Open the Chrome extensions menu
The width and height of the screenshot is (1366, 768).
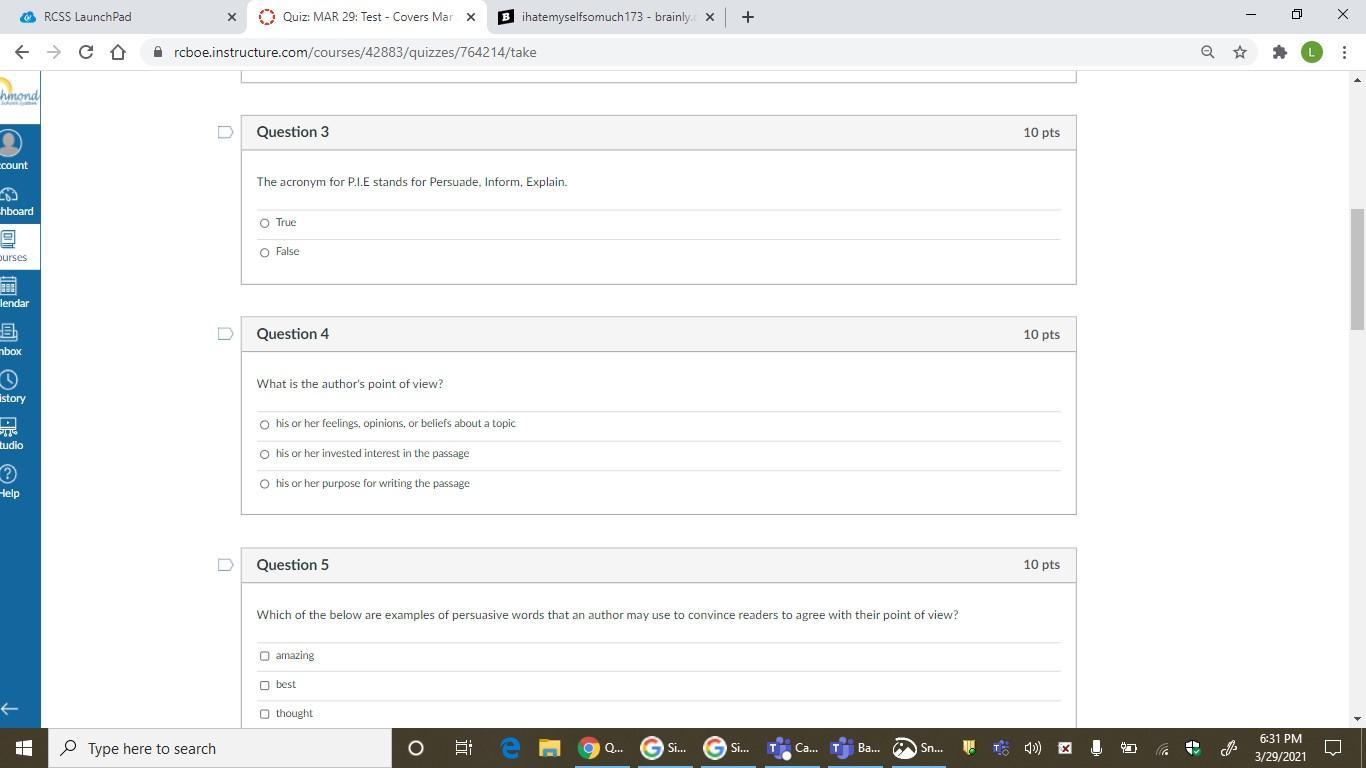pos(1279,52)
